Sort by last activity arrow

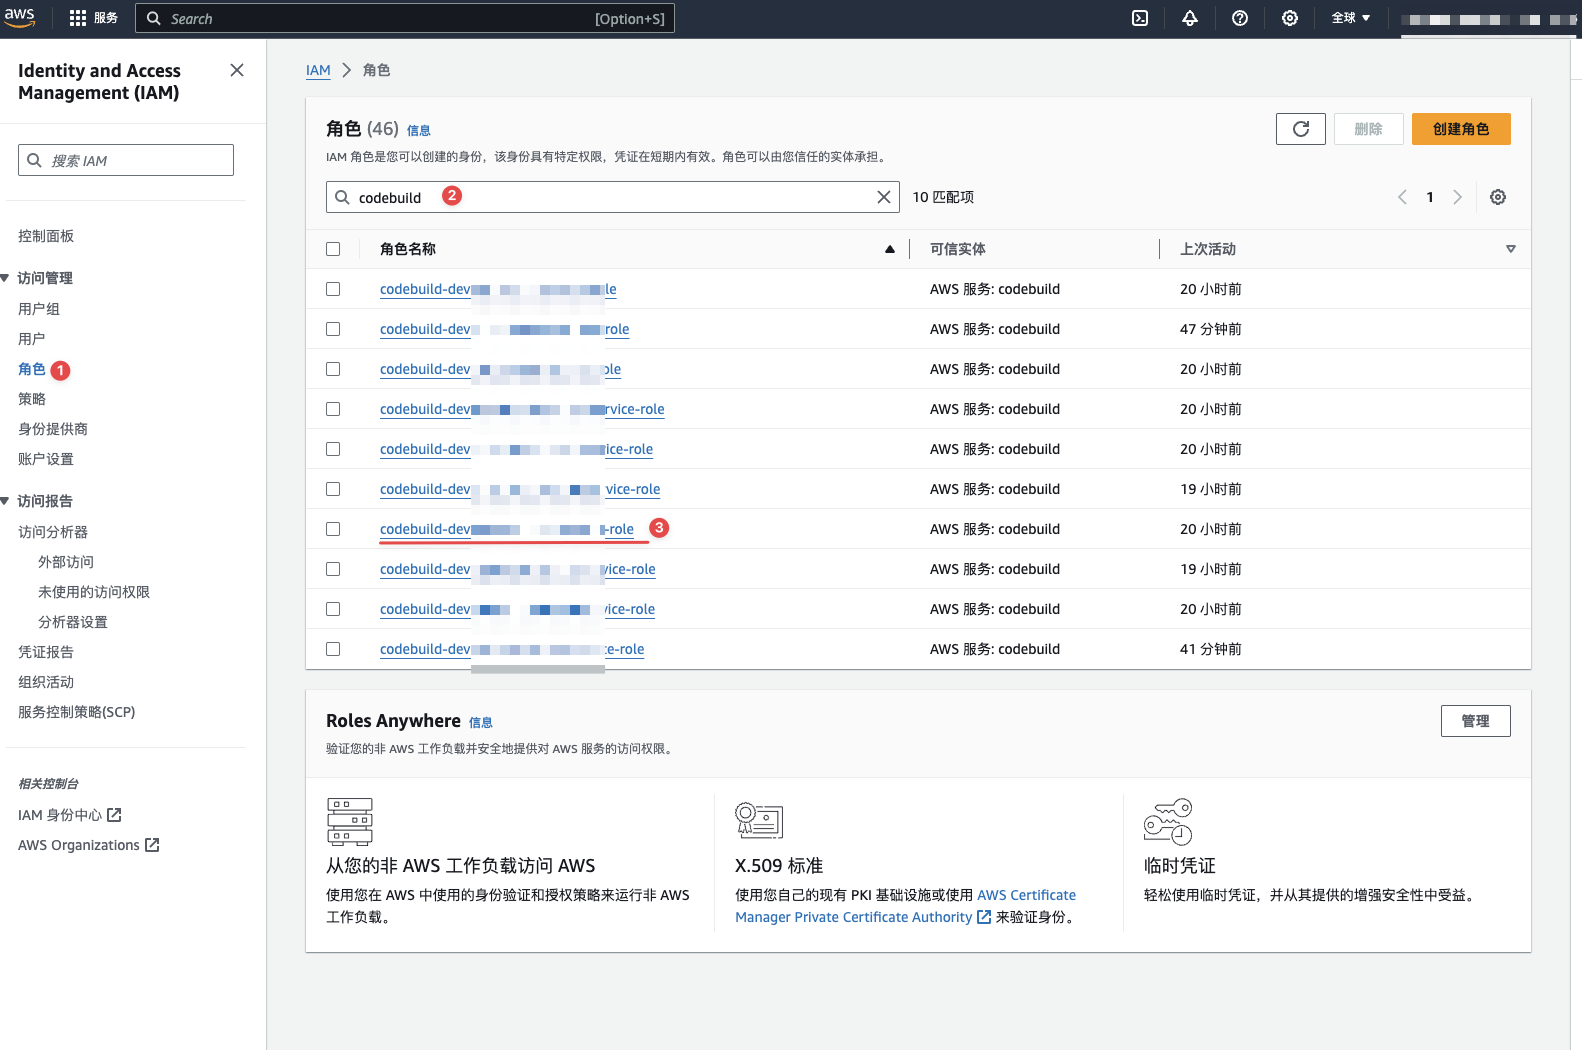point(1511,249)
